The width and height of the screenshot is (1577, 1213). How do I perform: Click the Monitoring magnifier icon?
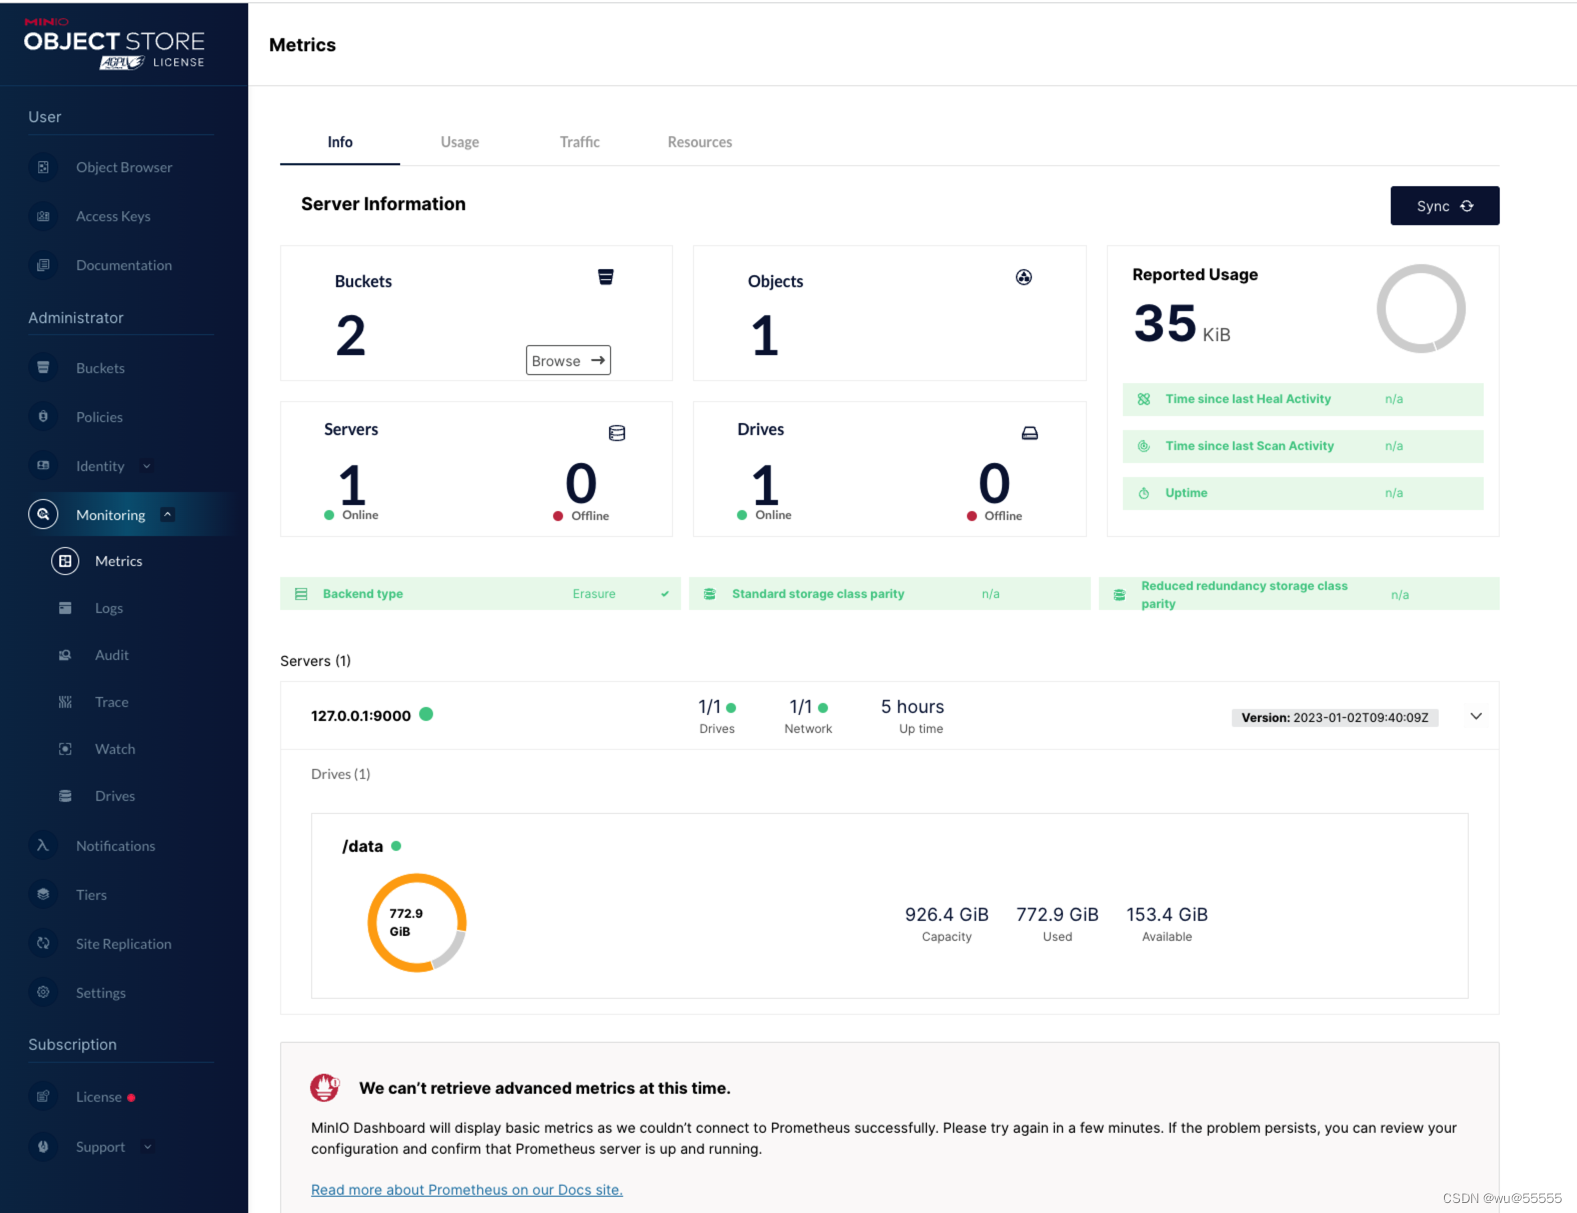pyautogui.click(x=43, y=515)
